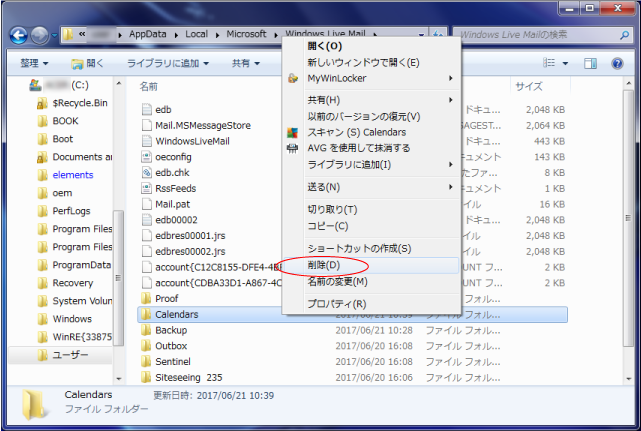The height and width of the screenshot is (431, 641).
Task: Click the Outbox folder icon
Action: (146, 346)
